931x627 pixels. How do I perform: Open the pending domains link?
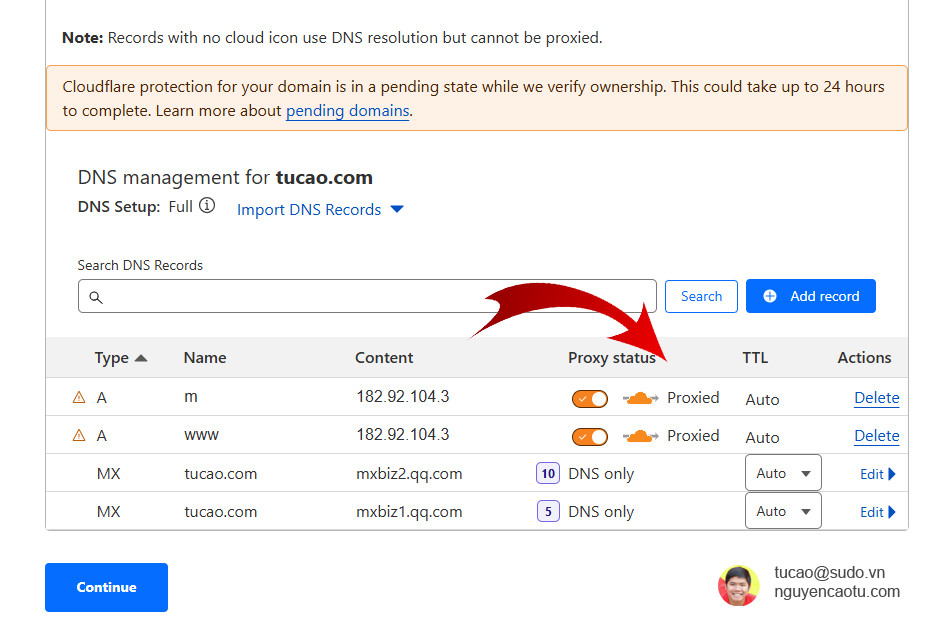[x=347, y=110]
